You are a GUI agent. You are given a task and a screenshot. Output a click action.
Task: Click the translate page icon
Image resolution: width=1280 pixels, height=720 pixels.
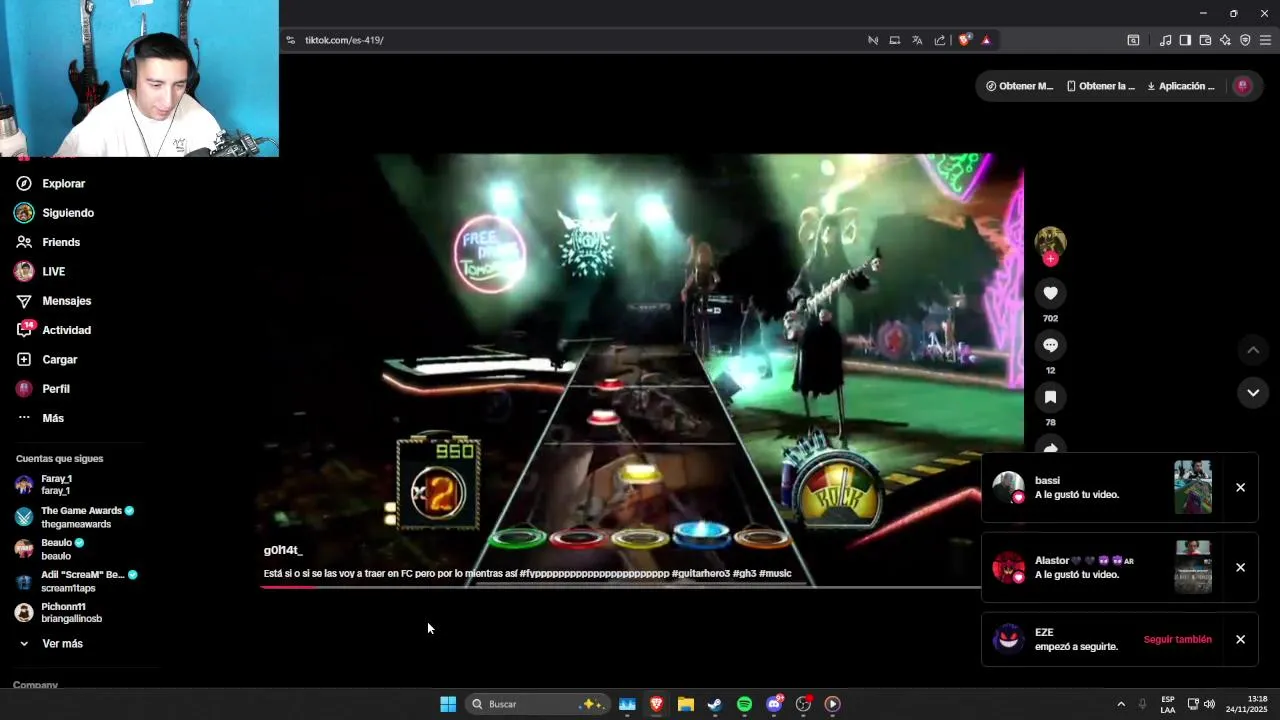917,40
